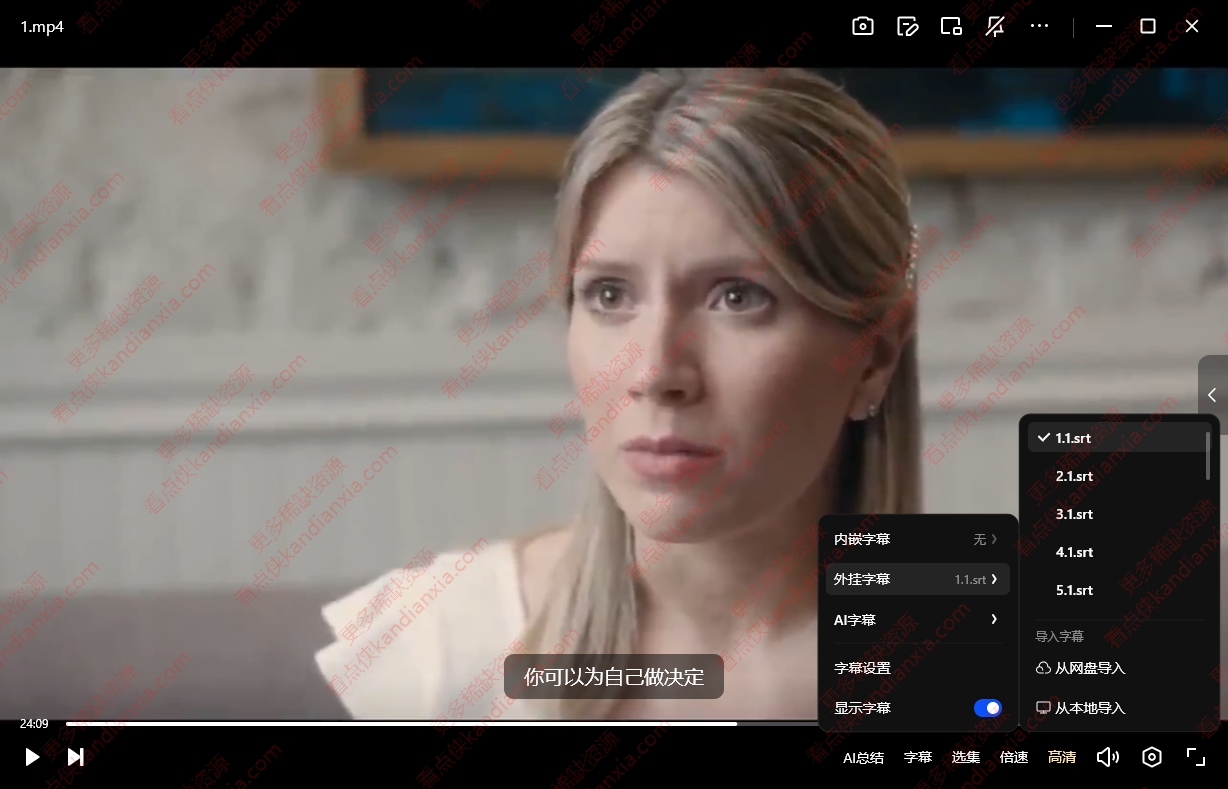Open the note editing icon
1228x789 pixels.
click(907, 27)
